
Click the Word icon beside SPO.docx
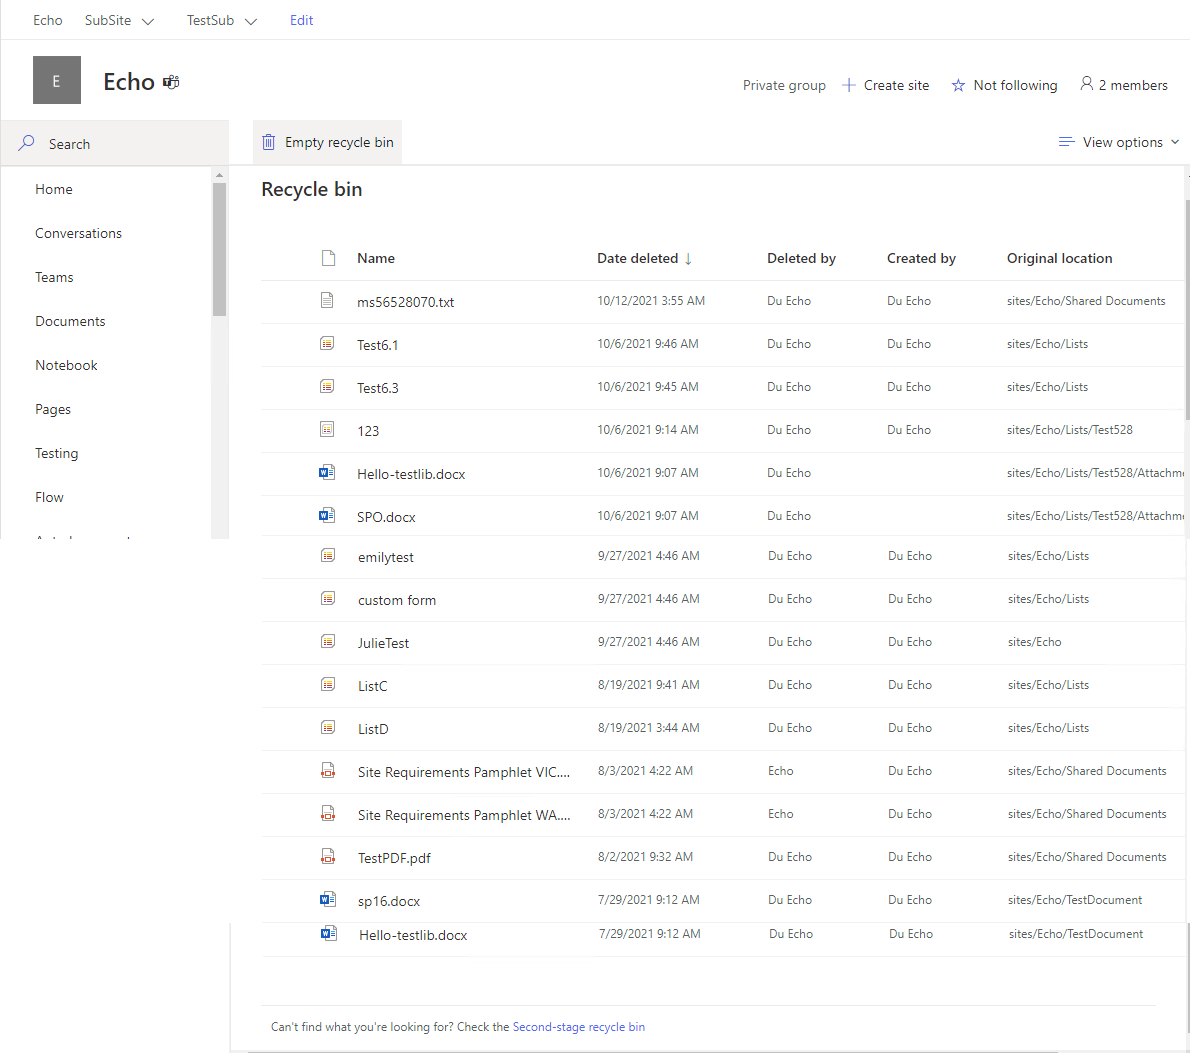(x=327, y=515)
